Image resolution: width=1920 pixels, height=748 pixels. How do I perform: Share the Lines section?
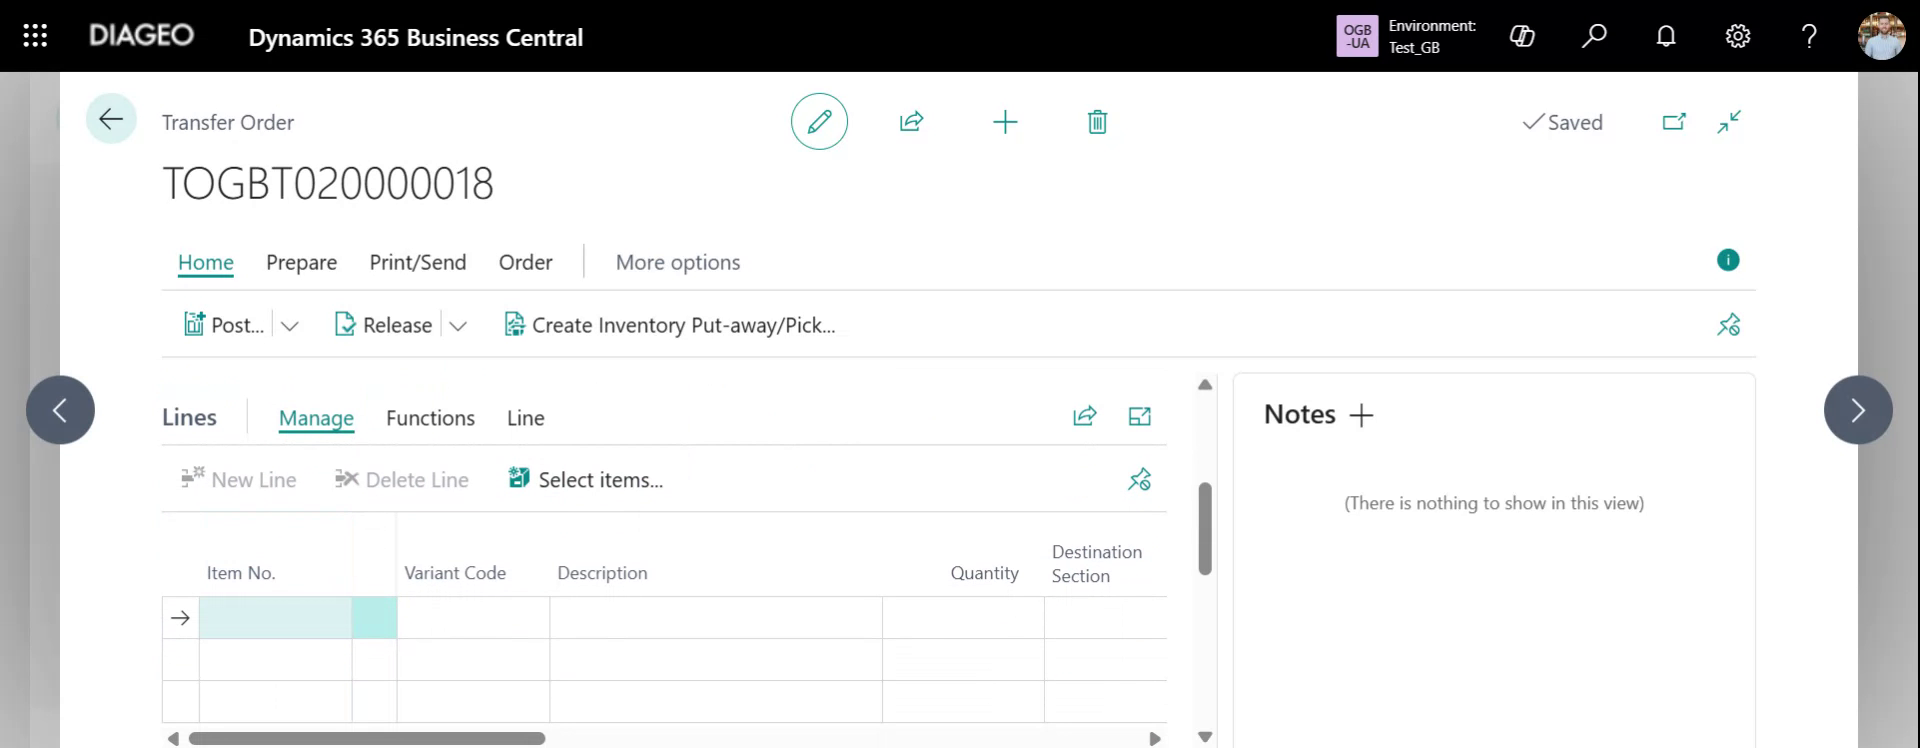(x=1084, y=416)
